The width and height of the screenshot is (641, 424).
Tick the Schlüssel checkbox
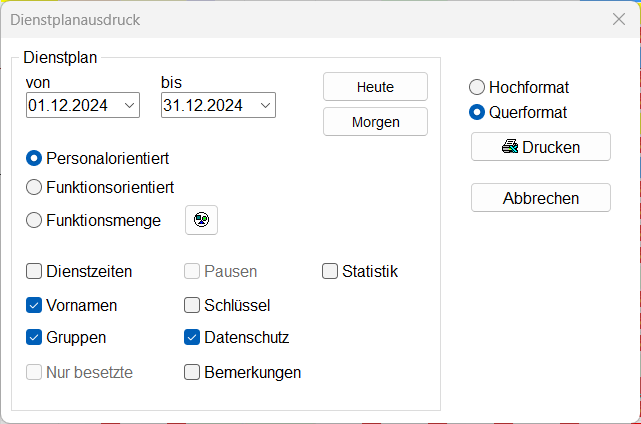pyautogui.click(x=193, y=305)
